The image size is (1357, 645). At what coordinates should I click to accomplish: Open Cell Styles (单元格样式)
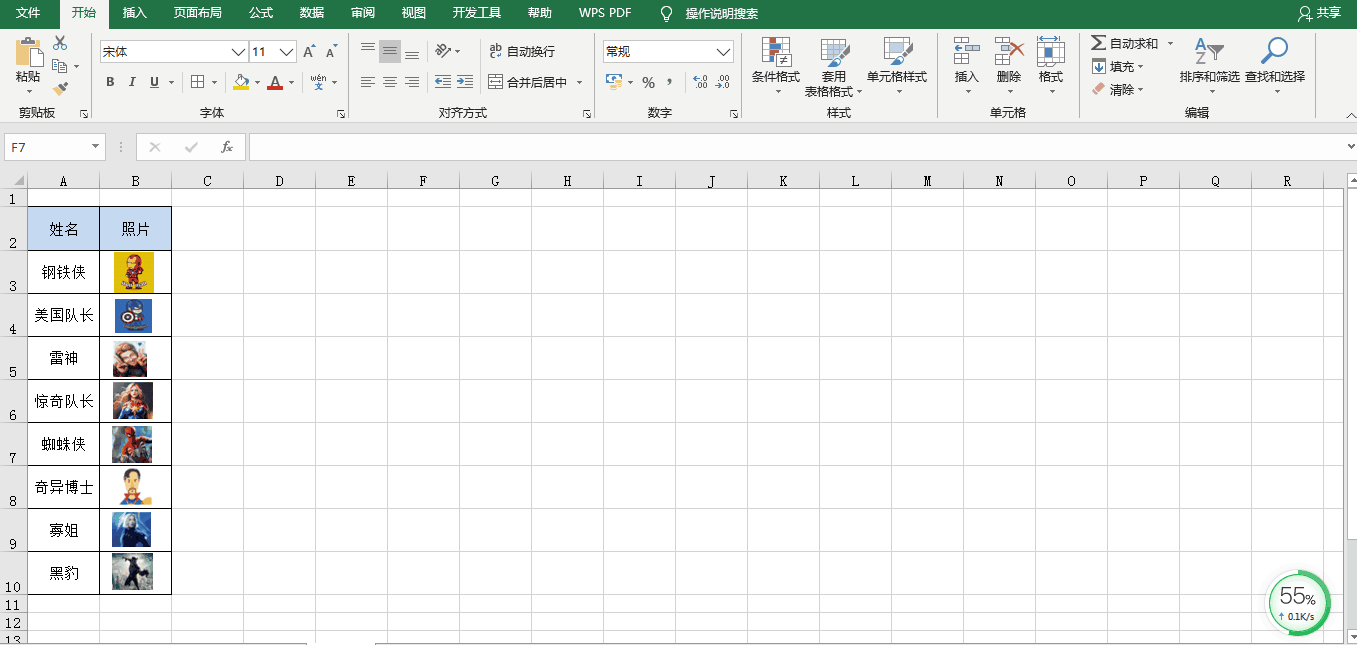tap(897, 67)
